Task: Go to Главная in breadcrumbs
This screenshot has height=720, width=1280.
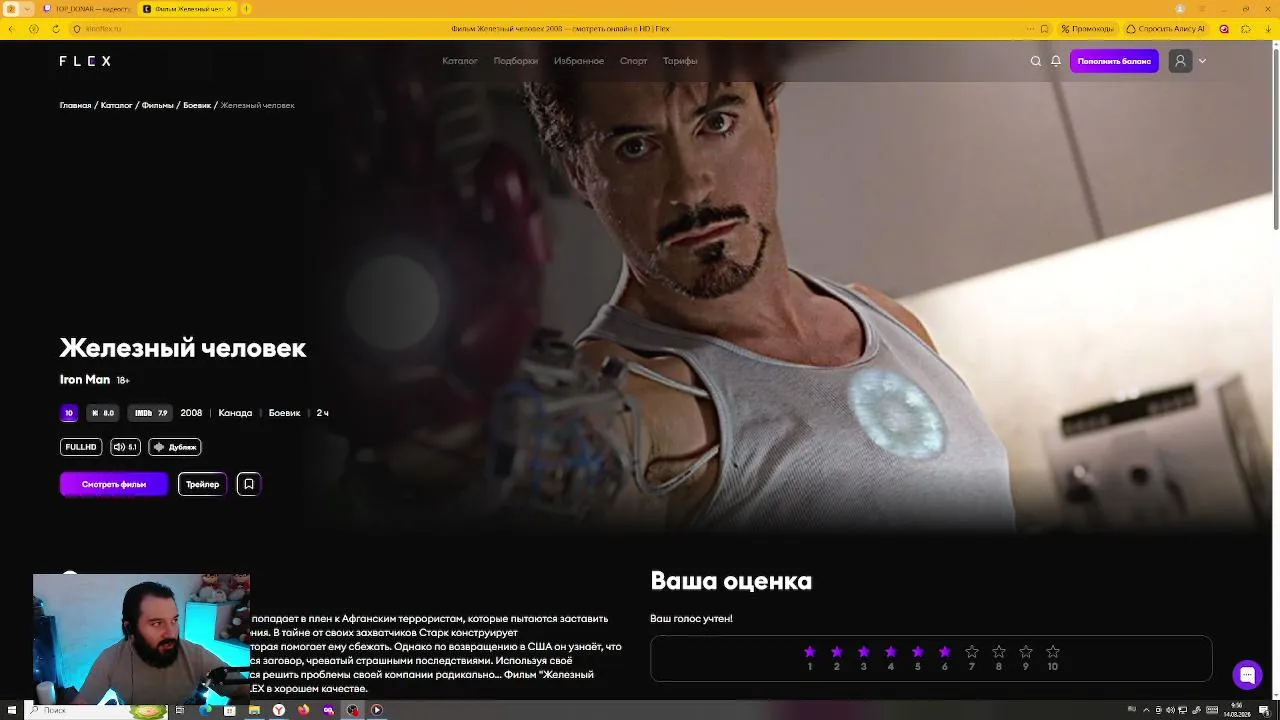Action: (75, 105)
